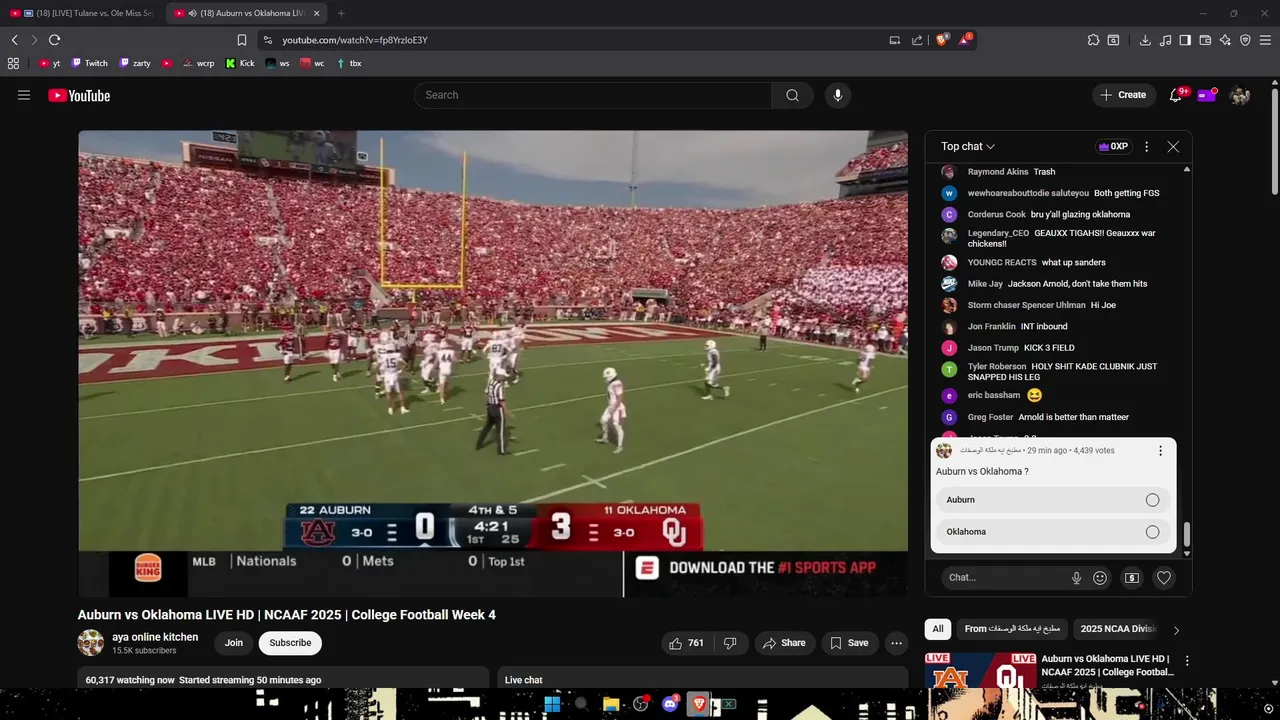The image size is (1280, 720).
Task: Start voice search with the microphone icon
Action: (838, 95)
